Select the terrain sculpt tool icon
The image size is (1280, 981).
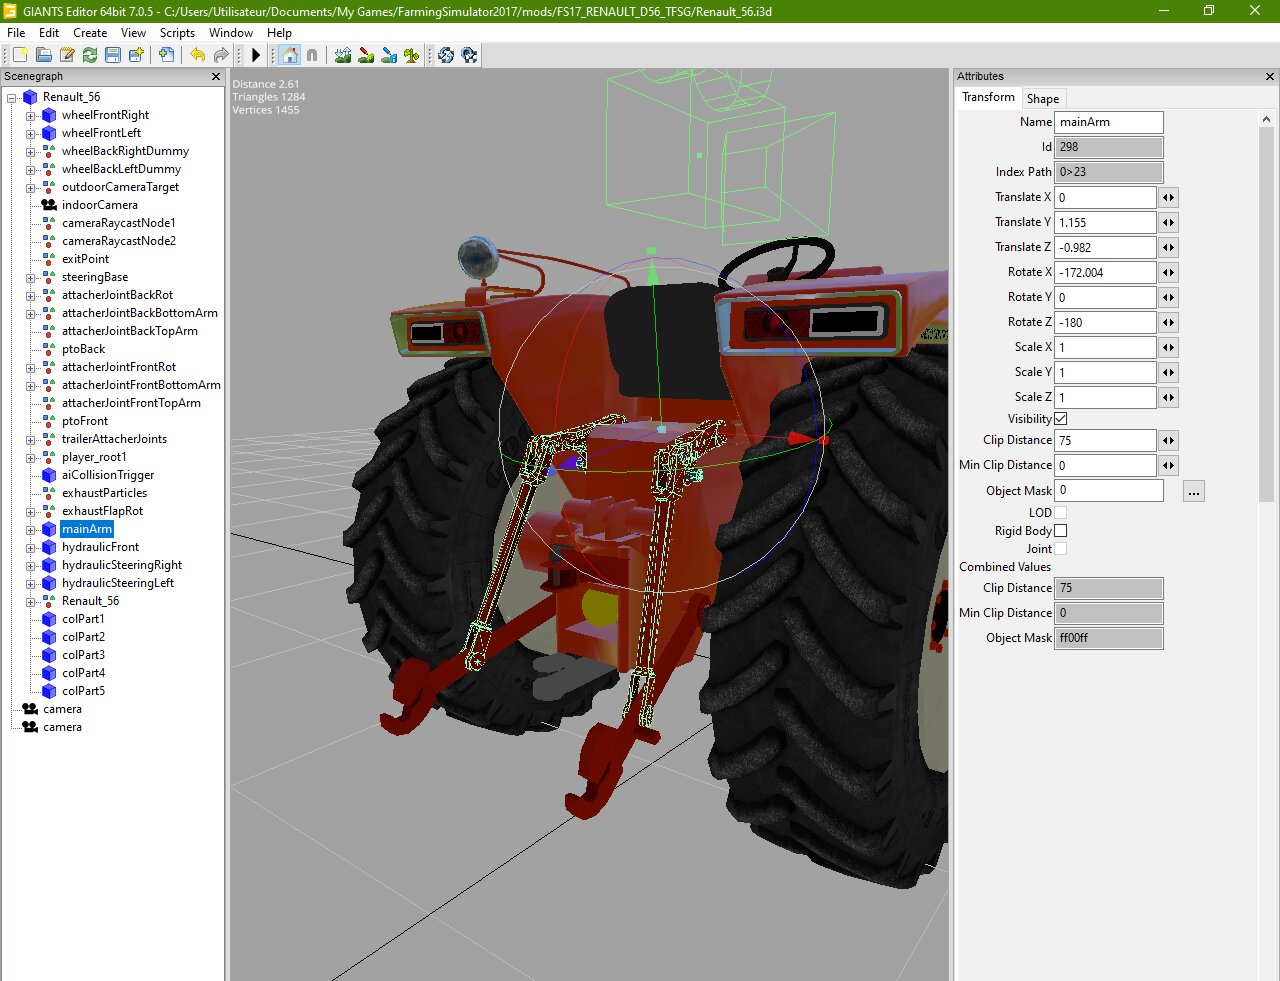click(x=343, y=55)
